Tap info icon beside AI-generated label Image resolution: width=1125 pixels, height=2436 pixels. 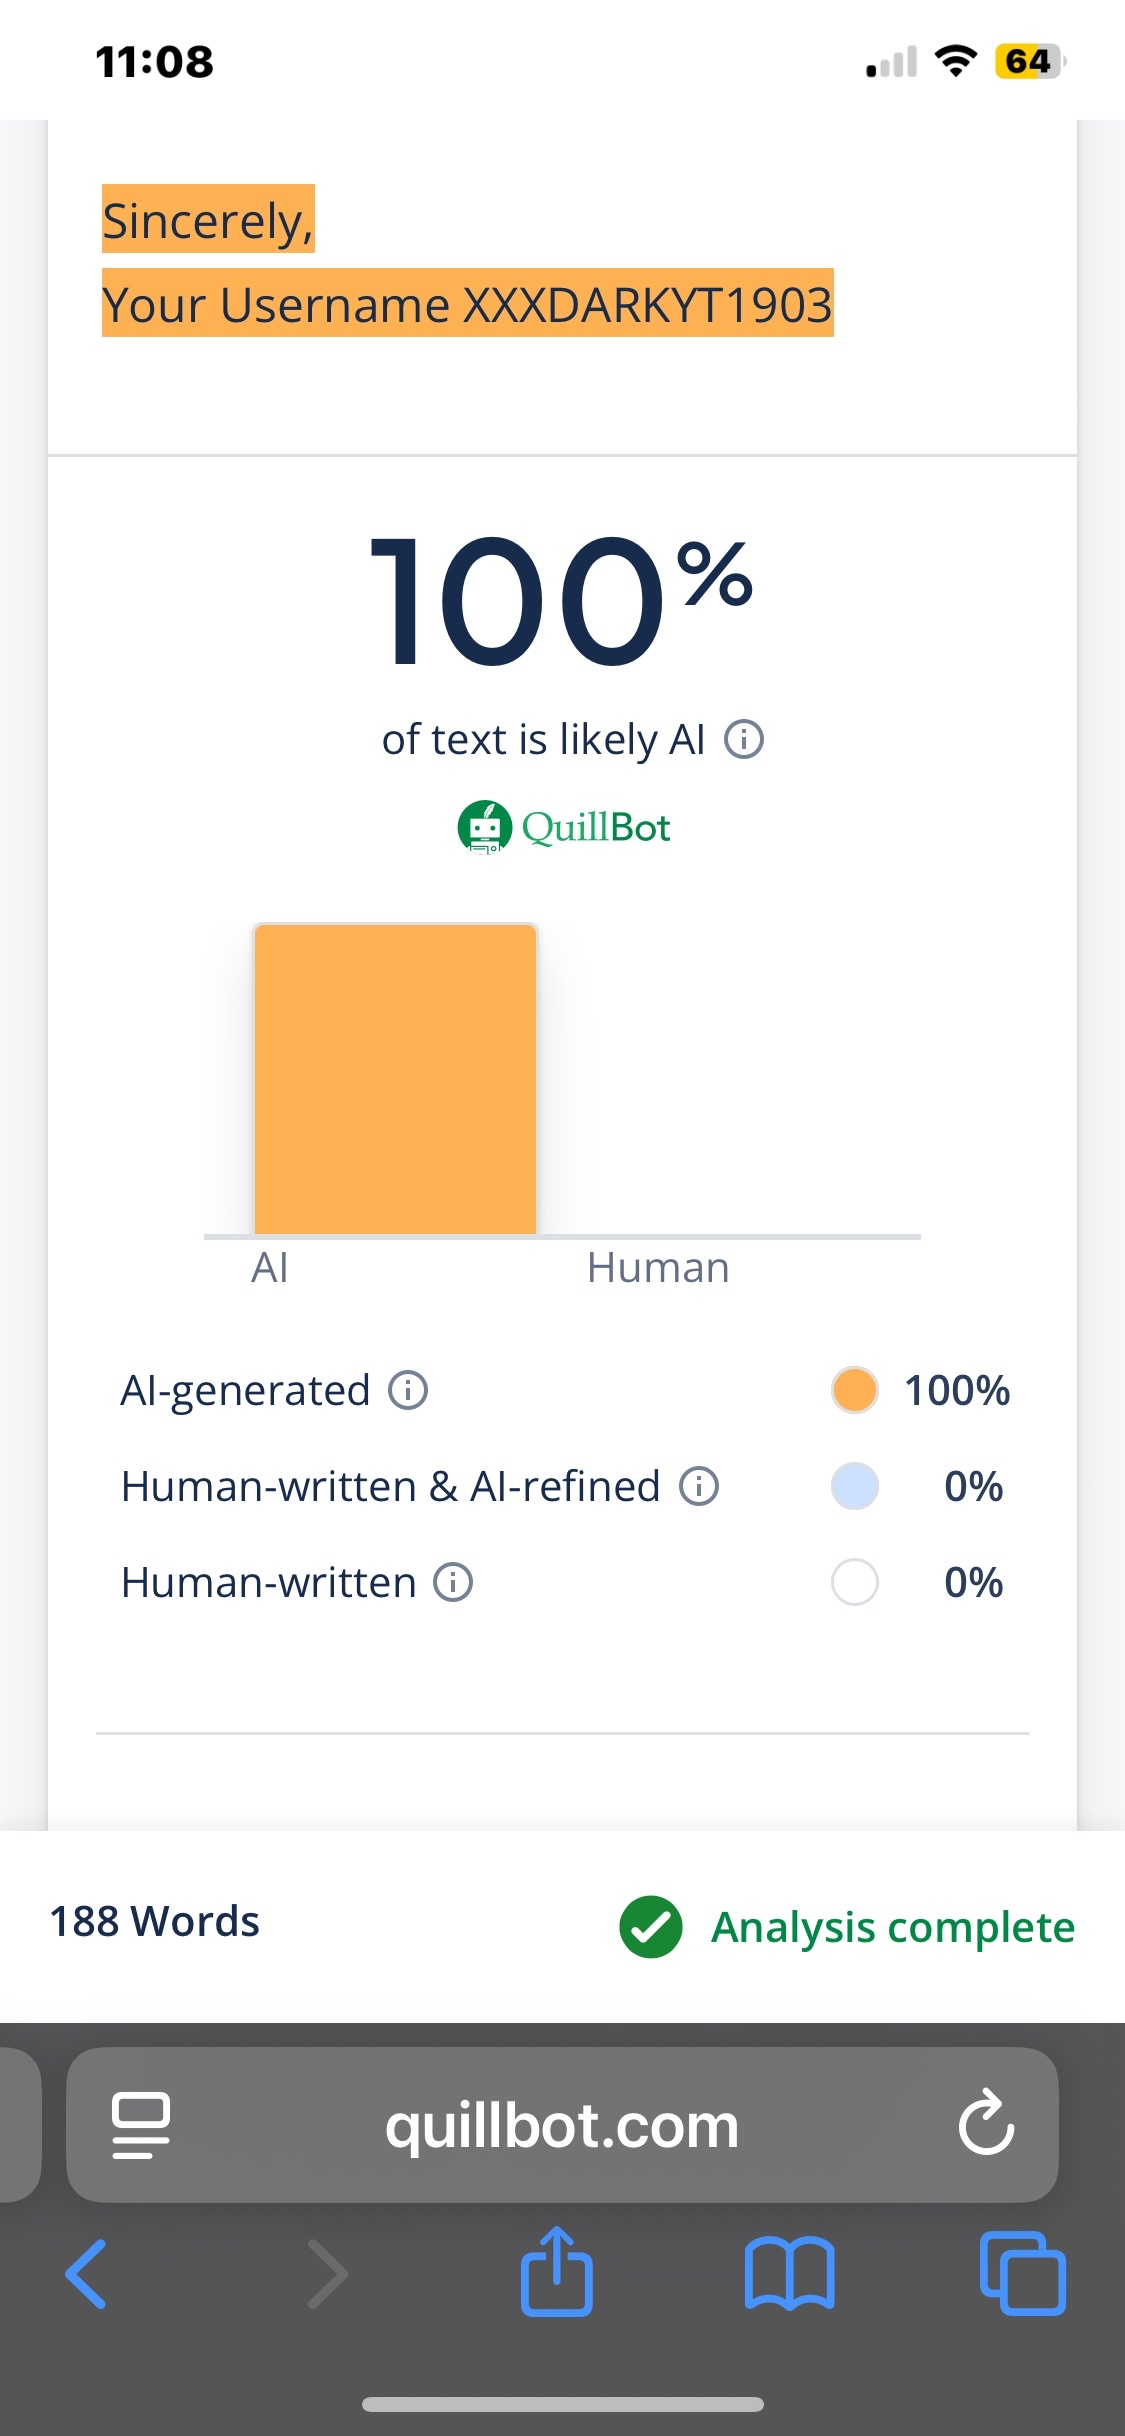pyautogui.click(x=408, y=1390)
